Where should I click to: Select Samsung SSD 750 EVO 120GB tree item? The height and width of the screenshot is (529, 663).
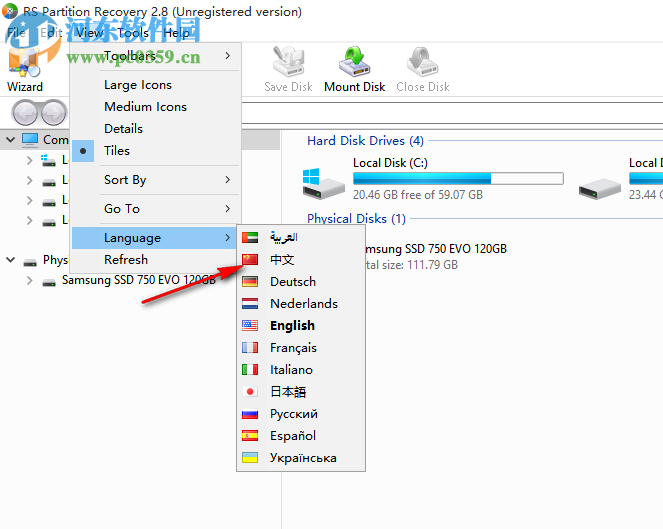(x=138, y=280)
